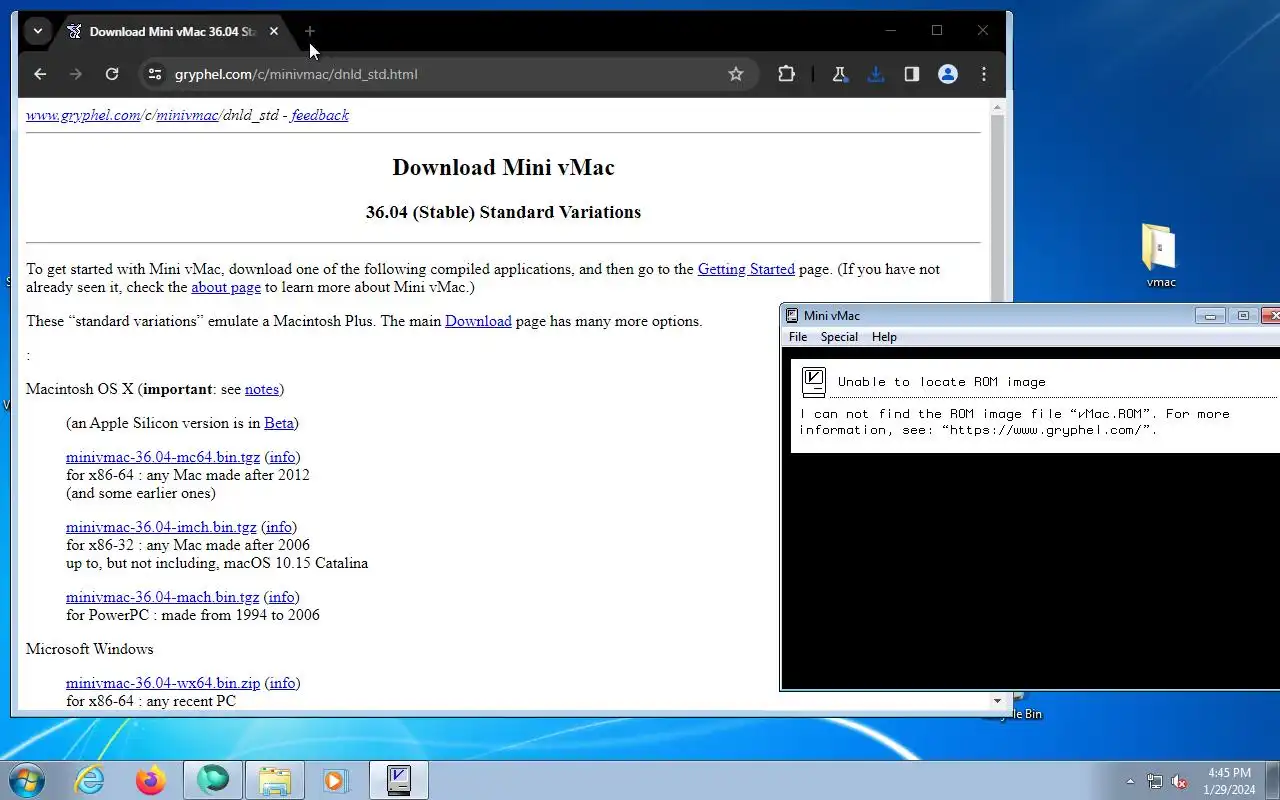This screenshot has height=800, width=1280.
Task: Open minivmac breadcrumb link
Action: (x=187, y=115)
